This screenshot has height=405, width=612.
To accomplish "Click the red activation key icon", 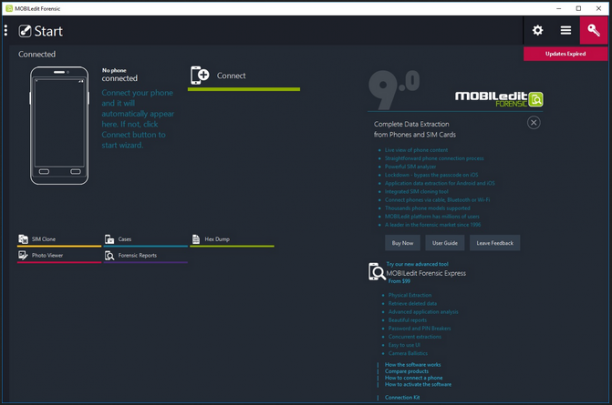I will pyautogui.click(x=594, y=30).
